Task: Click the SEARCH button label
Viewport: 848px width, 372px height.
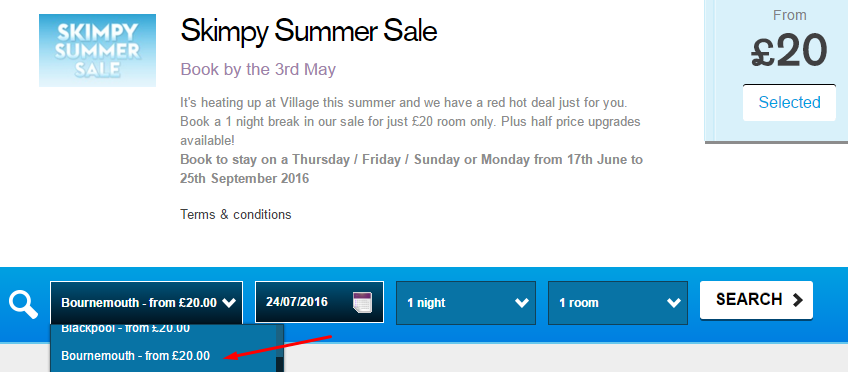Action: click(749, 300)
